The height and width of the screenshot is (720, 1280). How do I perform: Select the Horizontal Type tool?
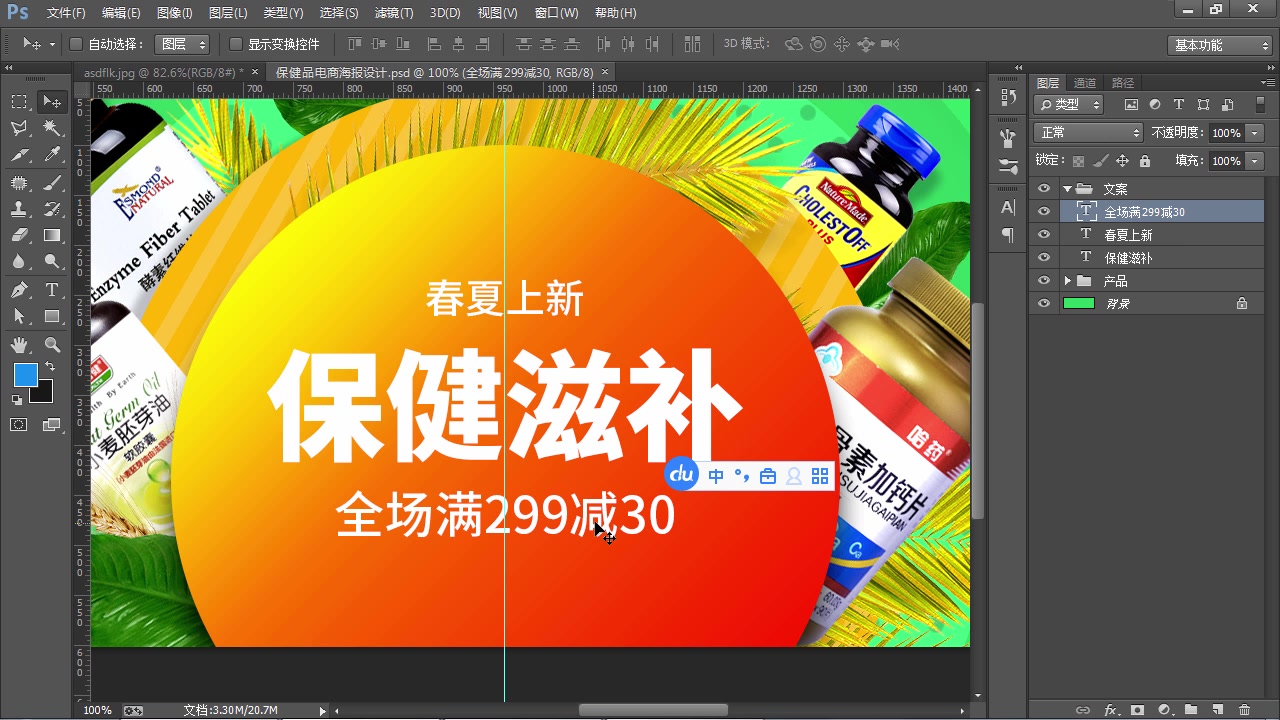pos(52,289)
